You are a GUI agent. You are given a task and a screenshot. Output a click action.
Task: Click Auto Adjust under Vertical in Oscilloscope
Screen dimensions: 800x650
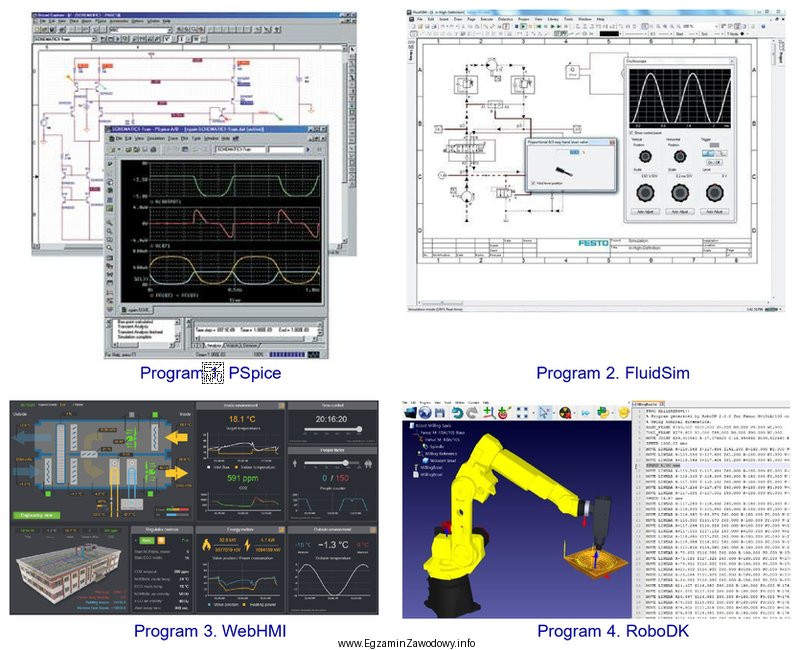[645, 212]
